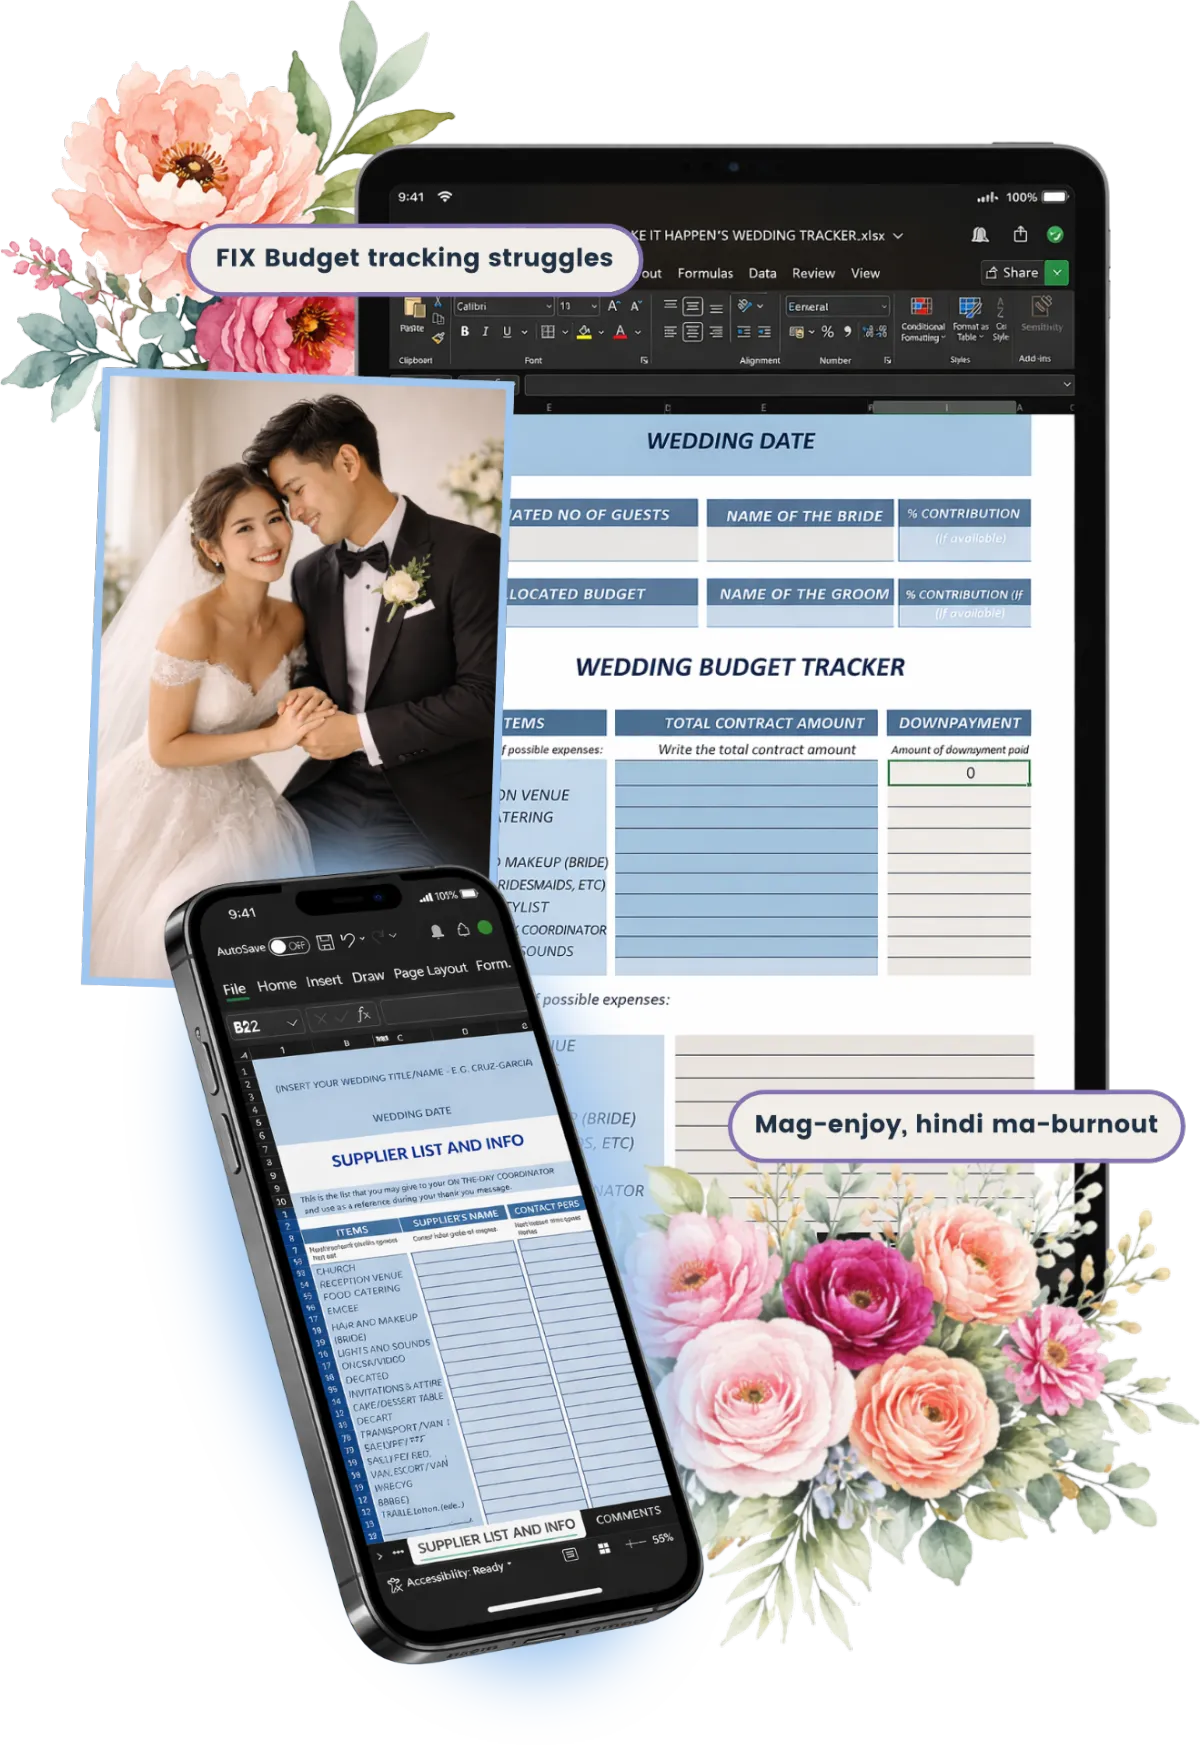Click Align Right icon in tablet ribbon

pyautogui.click(x=716, y=332)
